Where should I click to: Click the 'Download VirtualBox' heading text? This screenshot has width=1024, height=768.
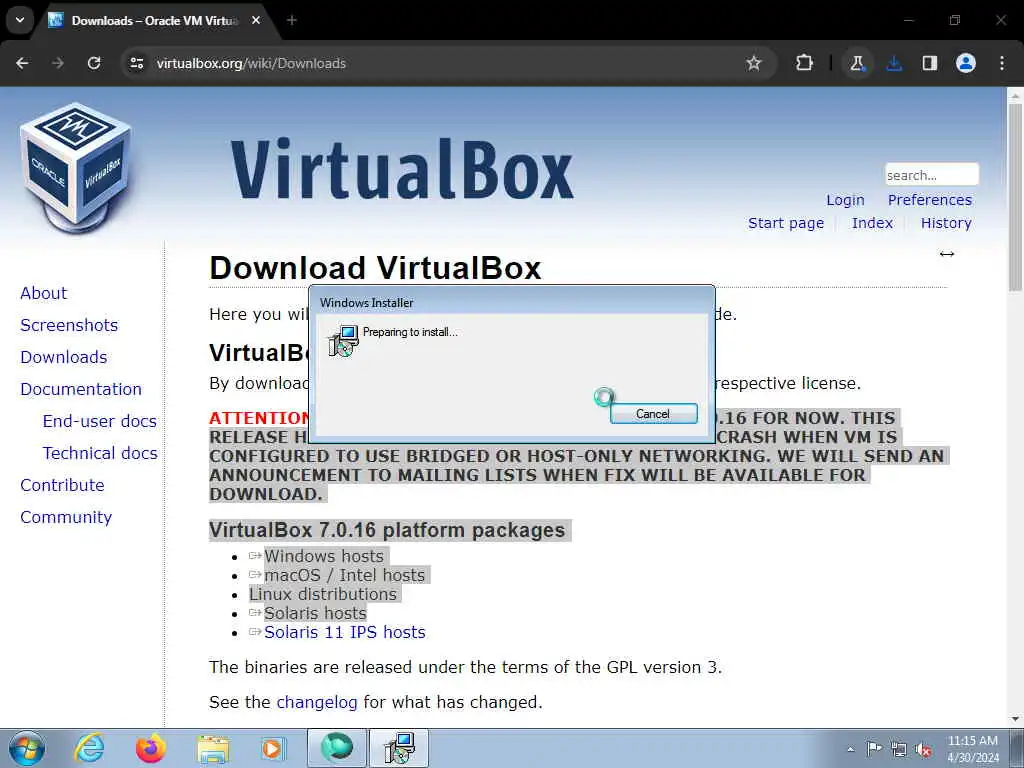(376, 268)
